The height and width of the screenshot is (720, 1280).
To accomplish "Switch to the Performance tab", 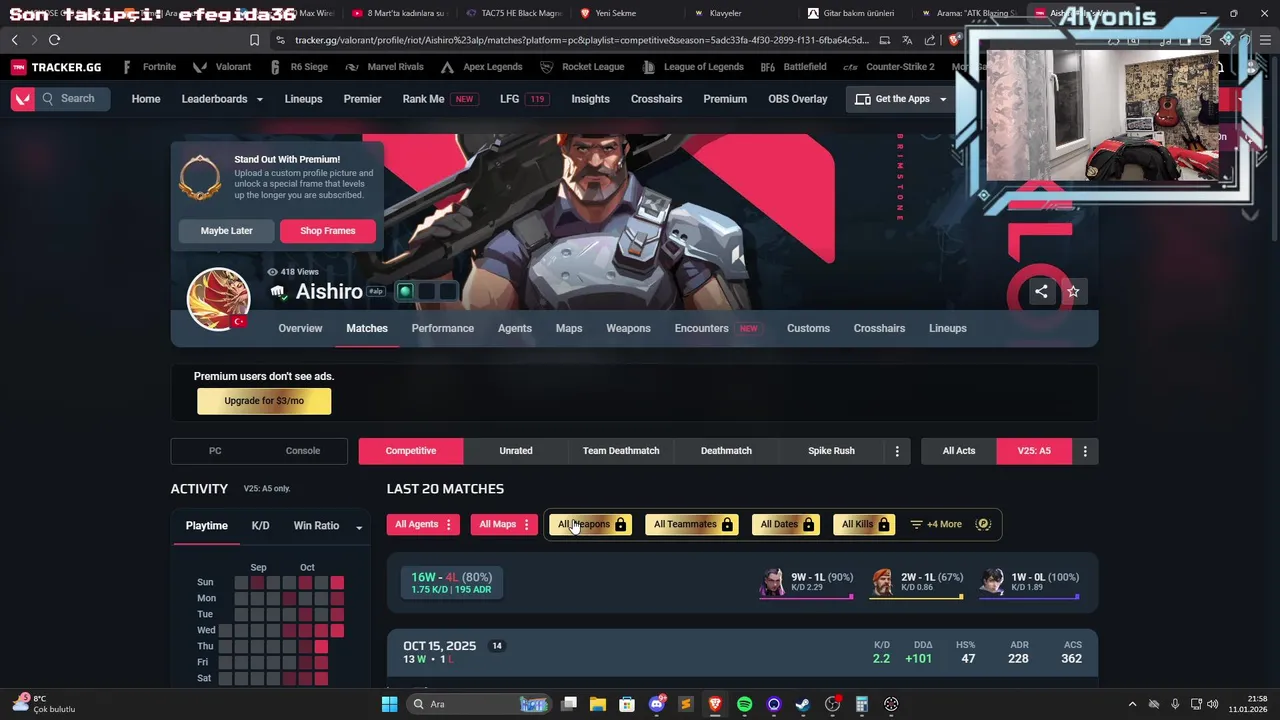I will [443, 328].
